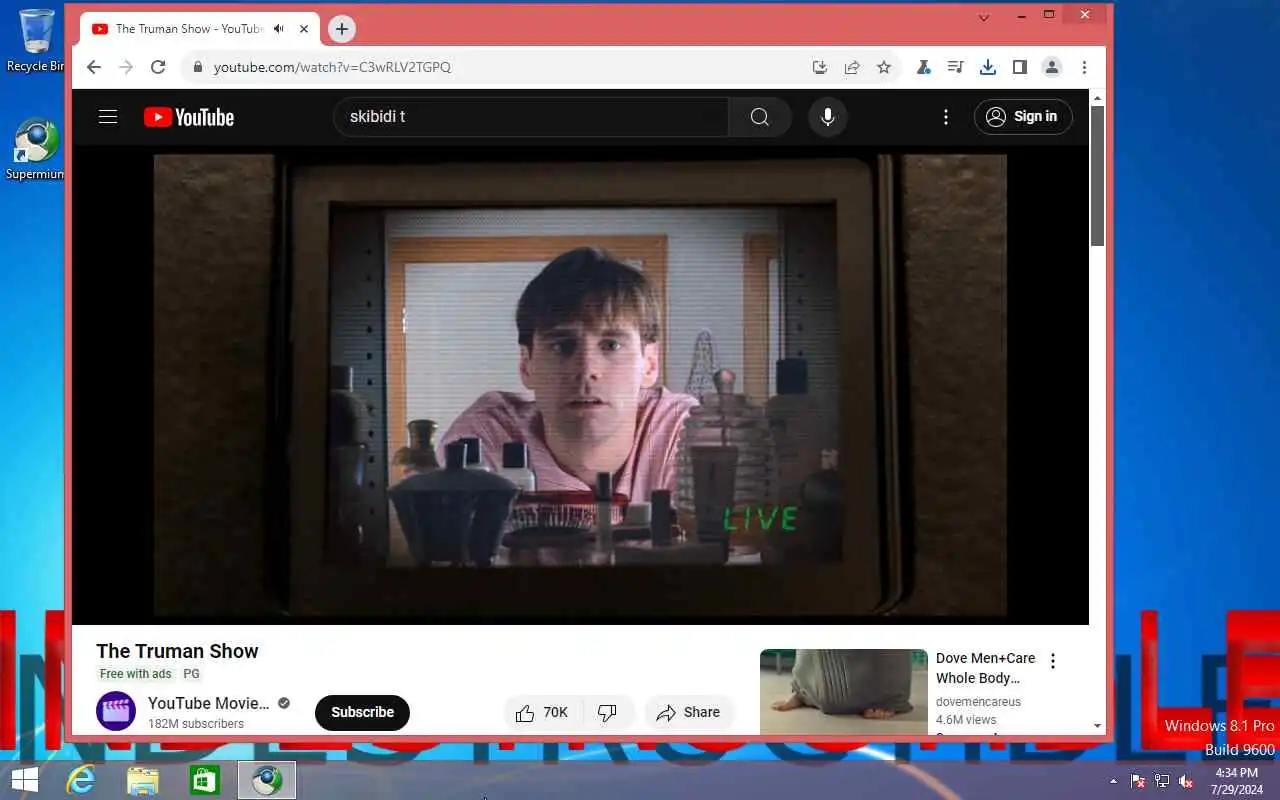1280x800 pixels.
Task: Open YouTube Movies channel avatar
Action: [x=116, y=711]
